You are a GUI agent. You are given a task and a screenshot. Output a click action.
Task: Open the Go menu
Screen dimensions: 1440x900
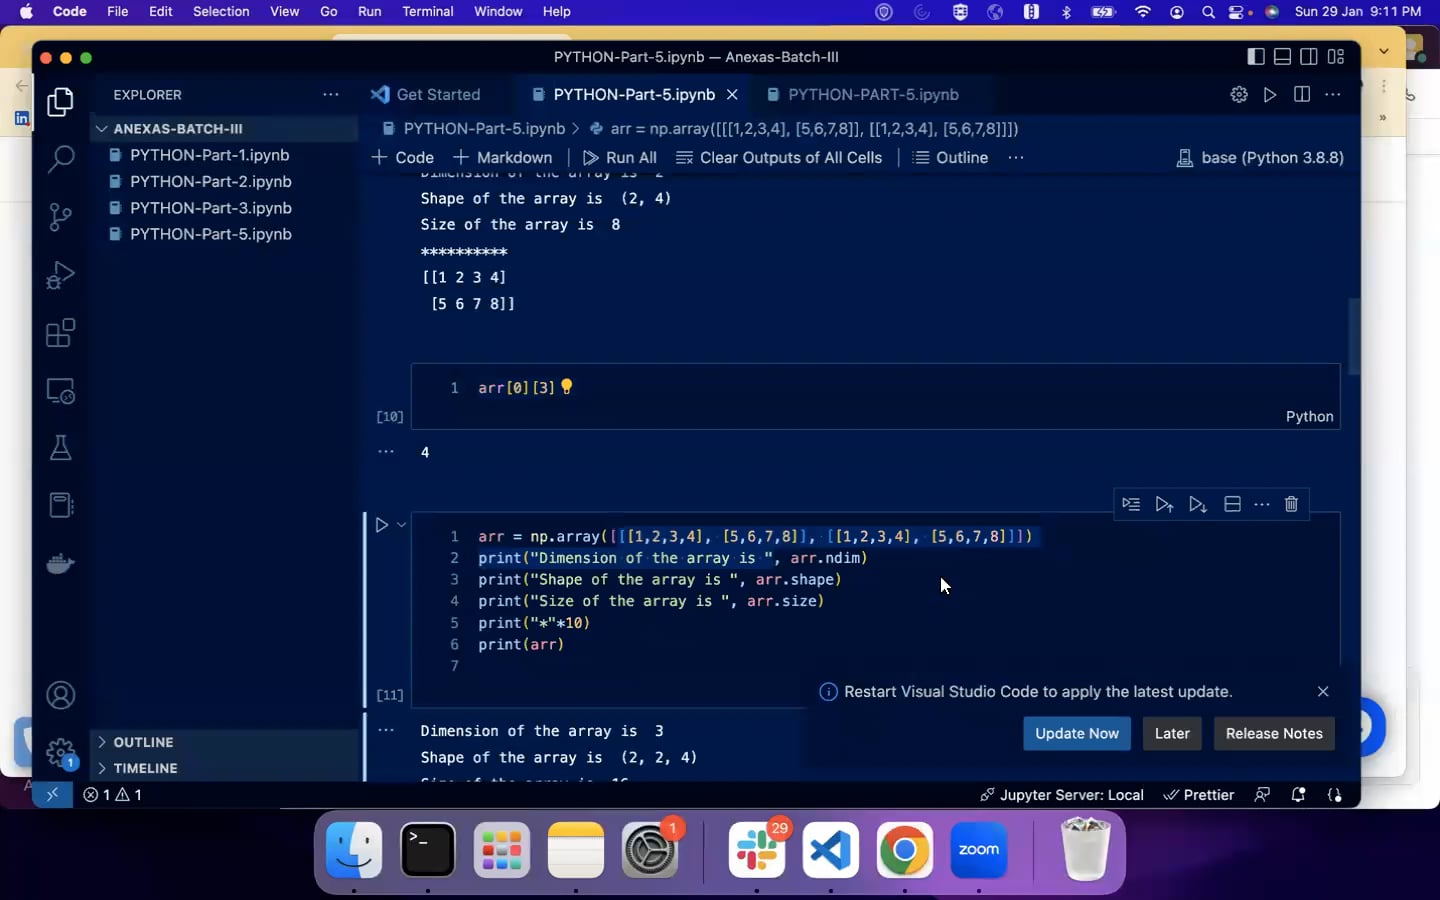pyautogui.click(x=329, y=12)
